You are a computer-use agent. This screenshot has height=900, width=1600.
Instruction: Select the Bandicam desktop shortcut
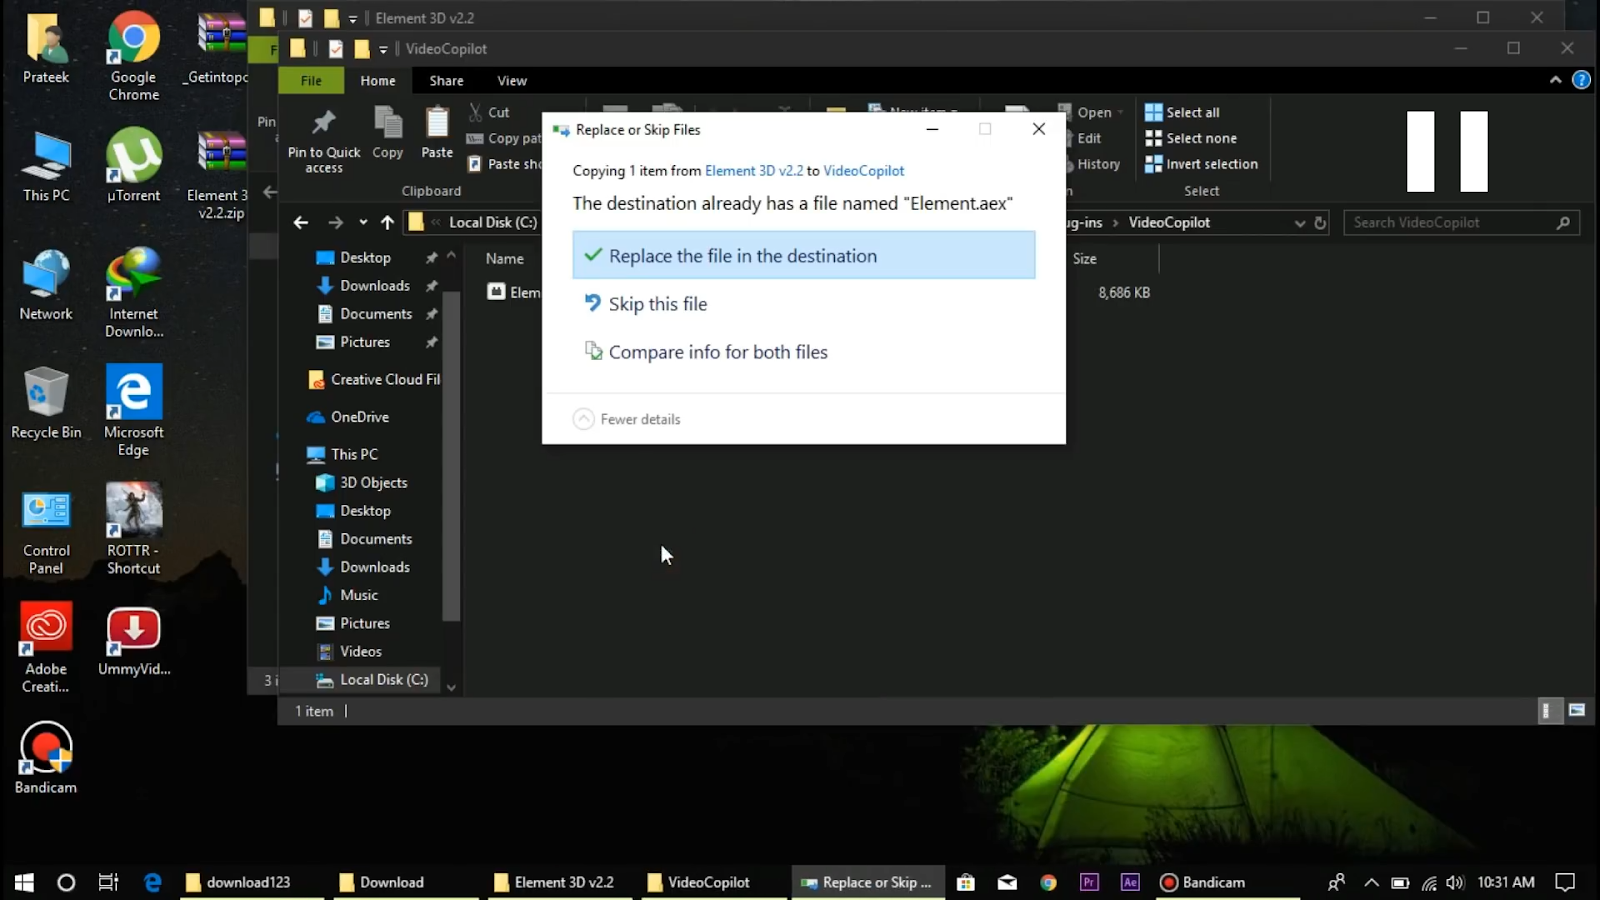46,758
